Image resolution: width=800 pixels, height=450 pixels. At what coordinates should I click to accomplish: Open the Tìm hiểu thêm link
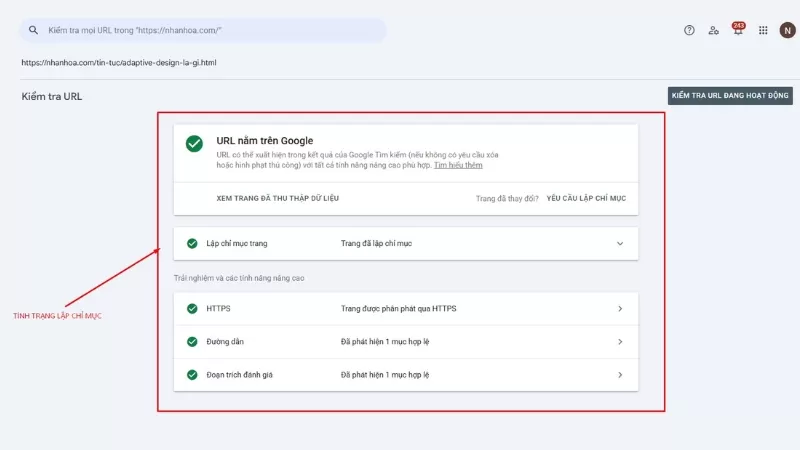pos(458,165)
